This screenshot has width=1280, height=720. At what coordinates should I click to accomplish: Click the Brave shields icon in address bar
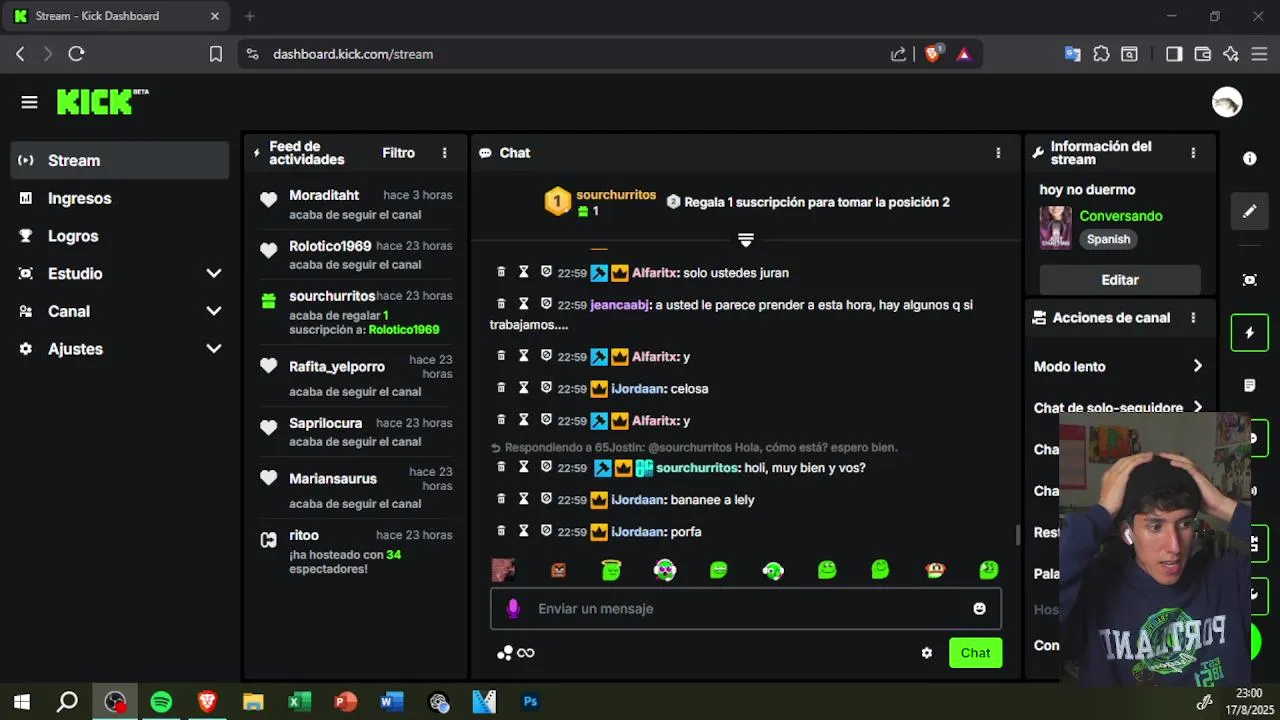coord(933,54)
